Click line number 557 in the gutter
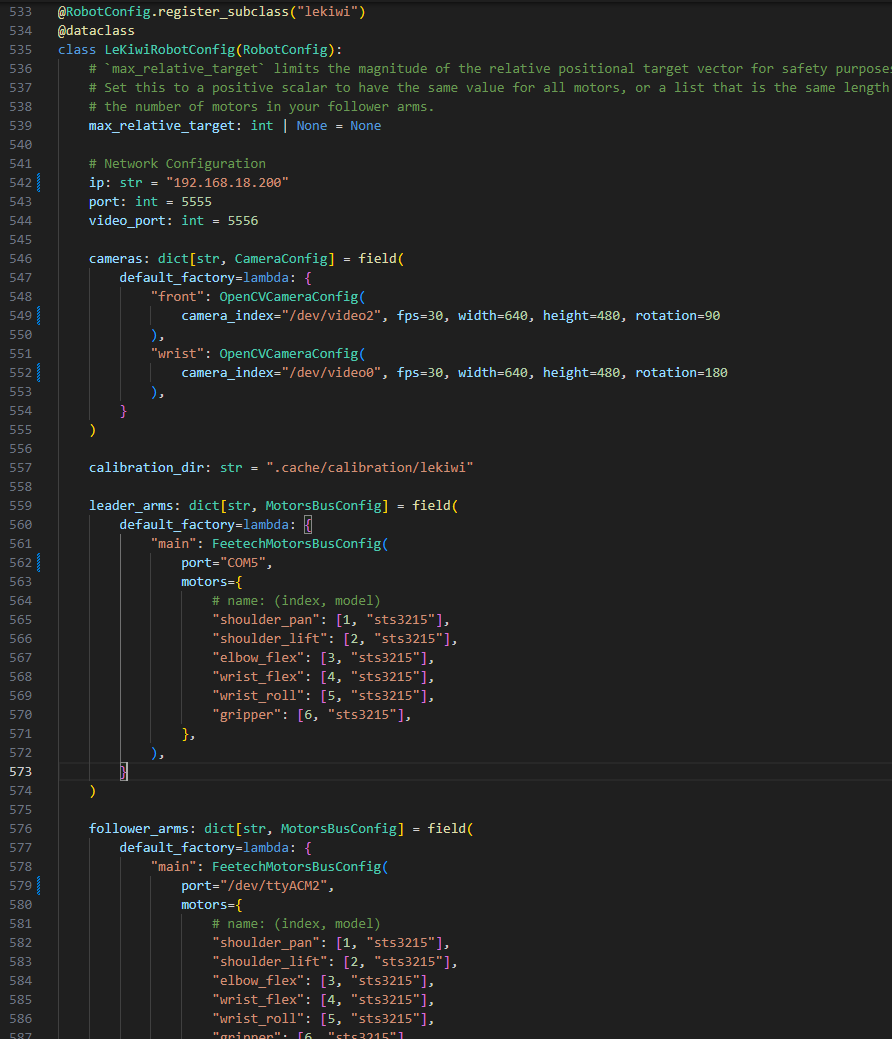The image size is (892, 1039). pos(21,468)
